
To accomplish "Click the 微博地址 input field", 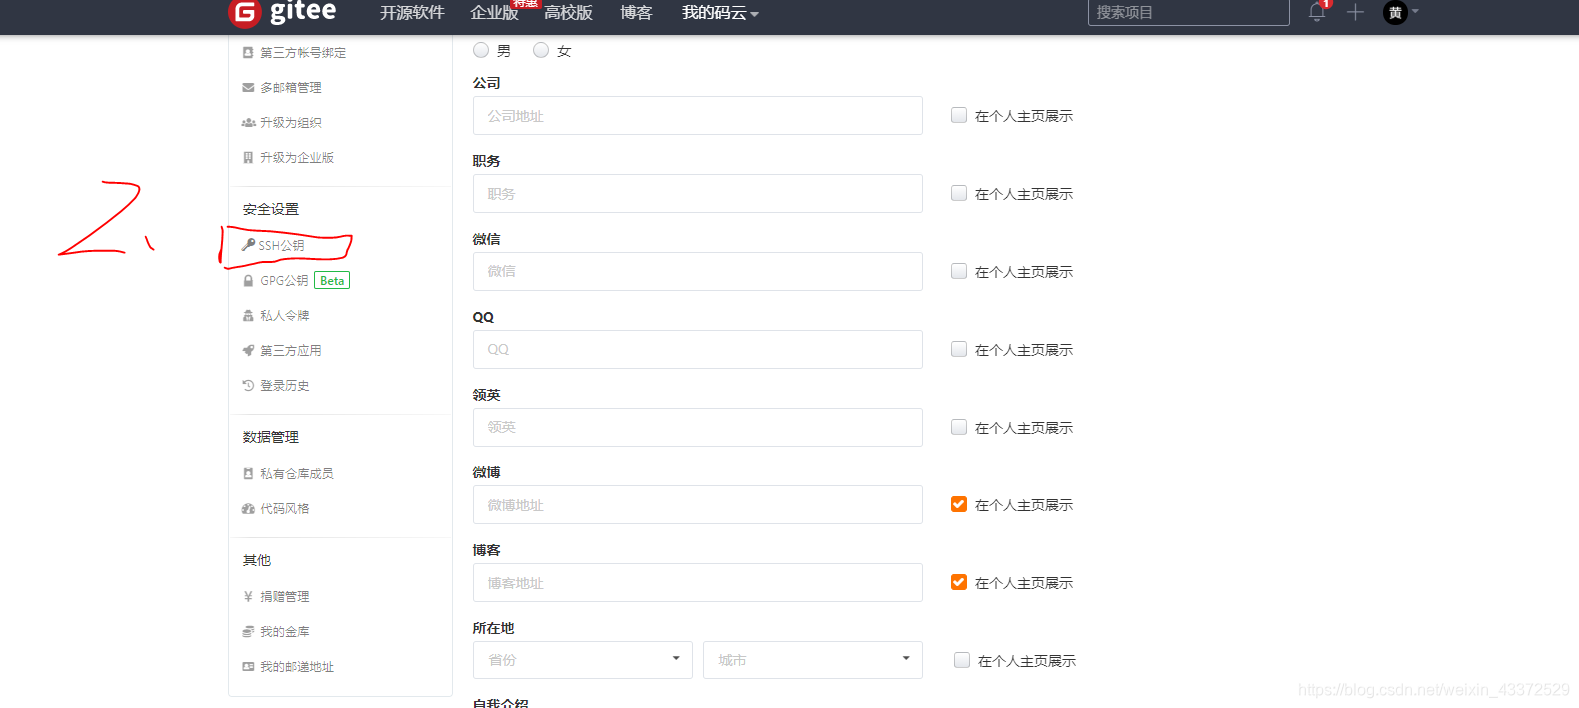I will (x=698, y=504).
